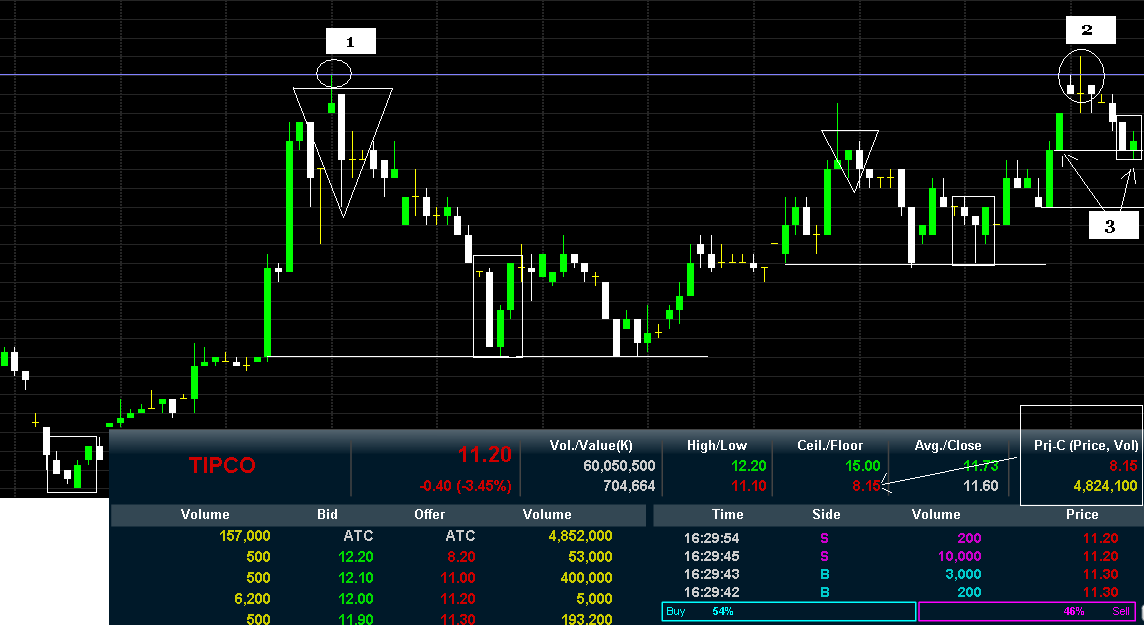Click the offer price 11.00
The width and height of the screenshot is (1144, 625).
(457, 578)
